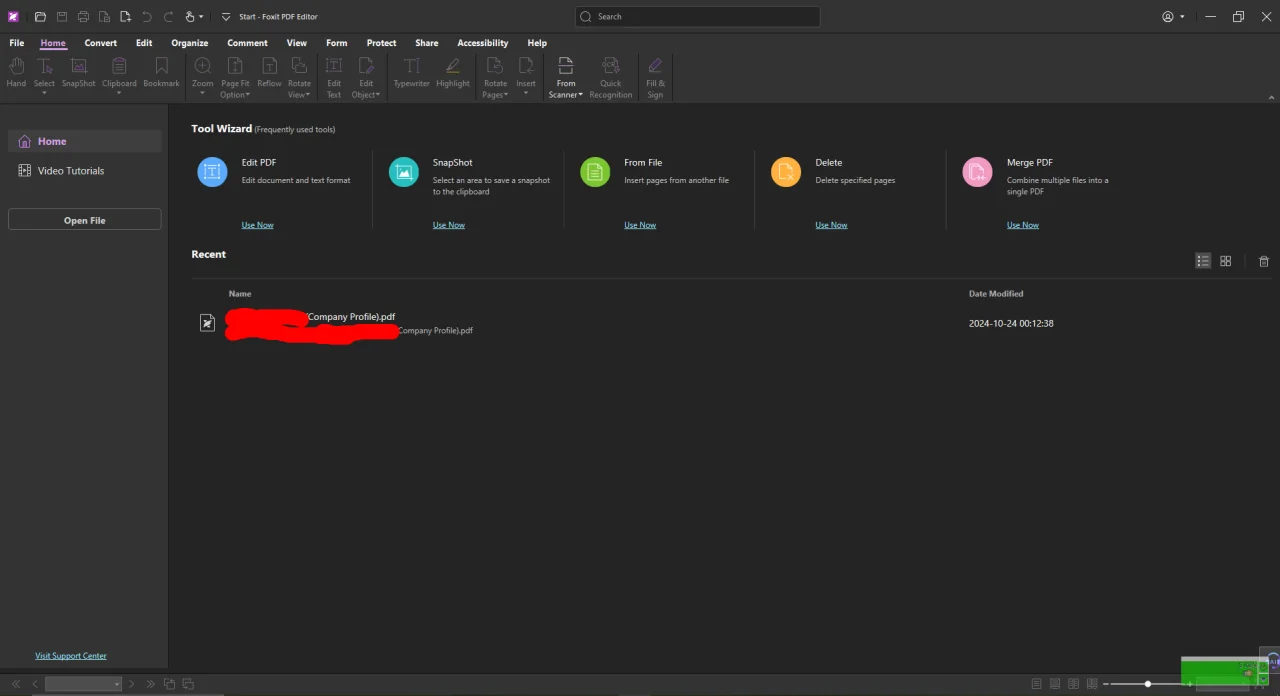Click the Open File button
This screenshot has width=1280, height=696.
pos(84,220)
